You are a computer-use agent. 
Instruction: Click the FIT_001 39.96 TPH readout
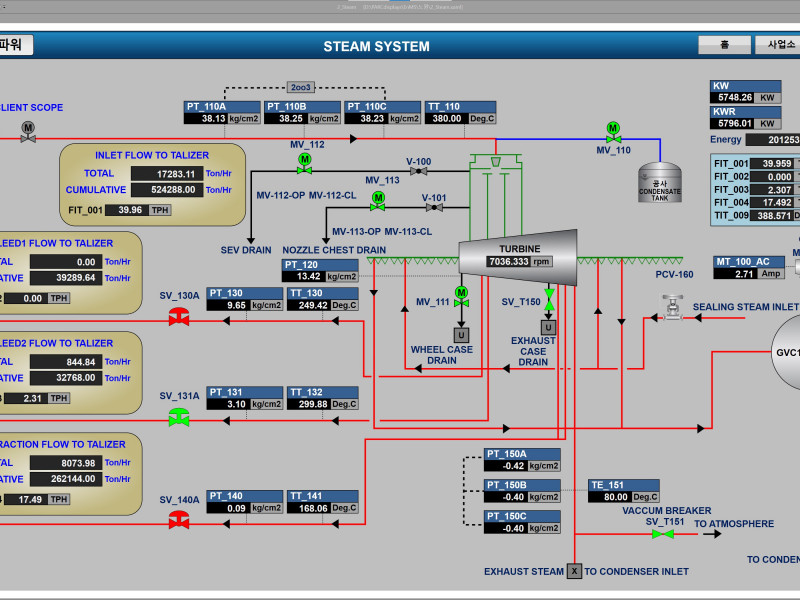pos(138,210)
